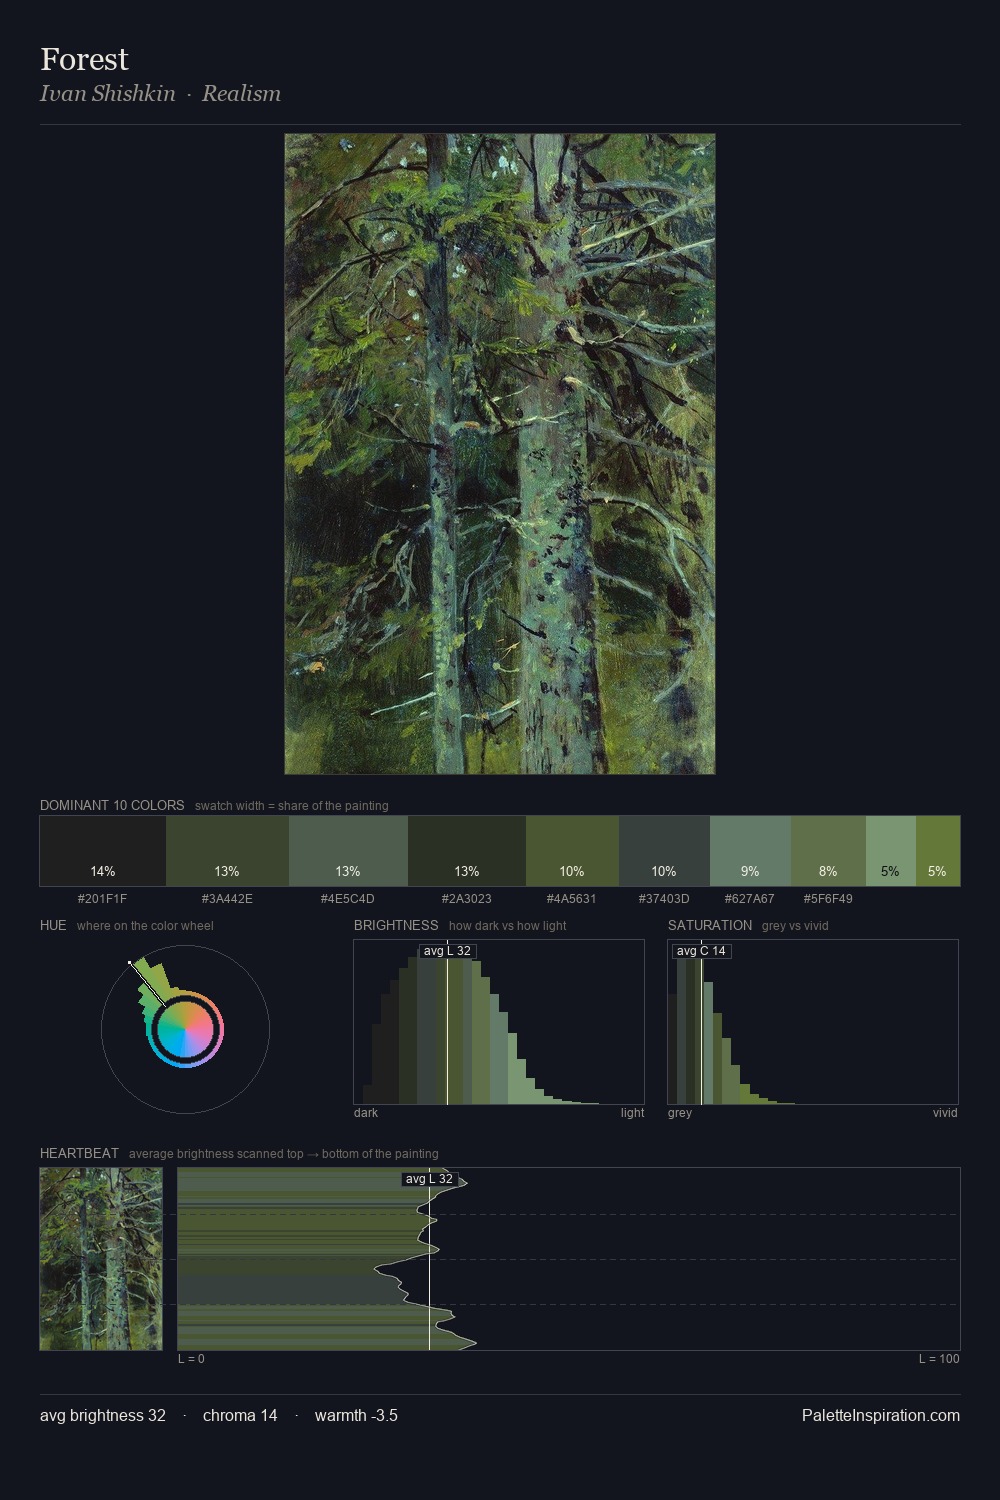Click the '#4E5C4D' hex code text
1000x1500 pixels.
coord(348,899)
